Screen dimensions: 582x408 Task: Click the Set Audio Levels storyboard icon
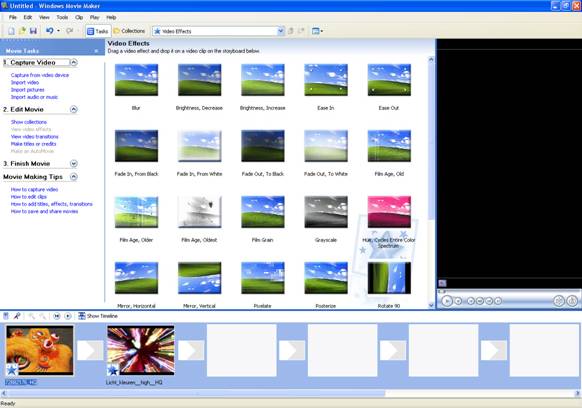pyautogui.click(x=6, y=316)
